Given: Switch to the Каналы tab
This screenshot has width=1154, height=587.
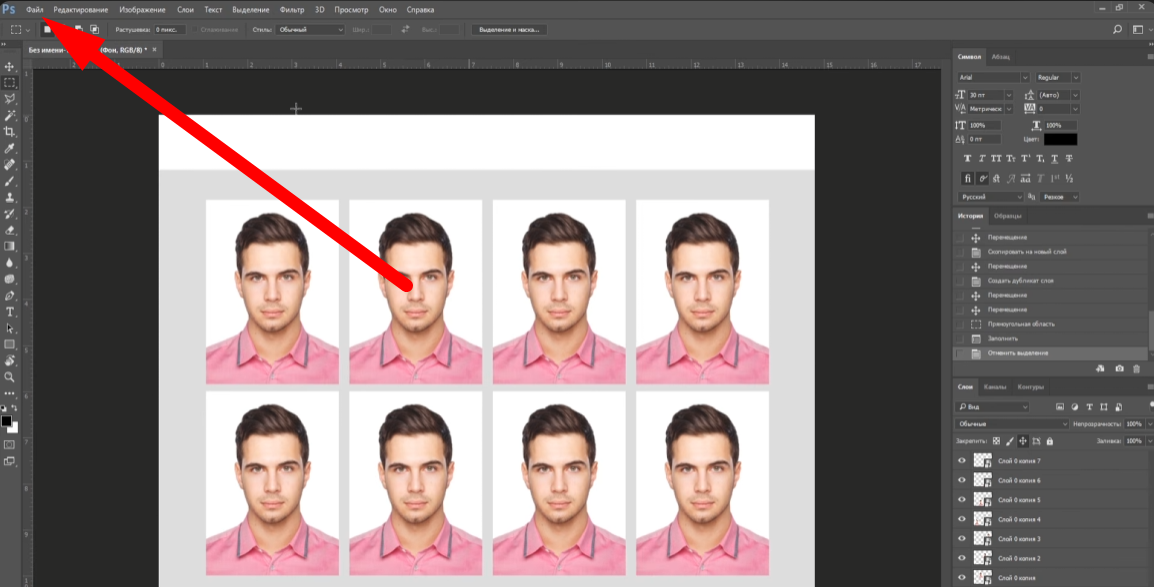Looking at the screenshot, I should click(994, 387).
